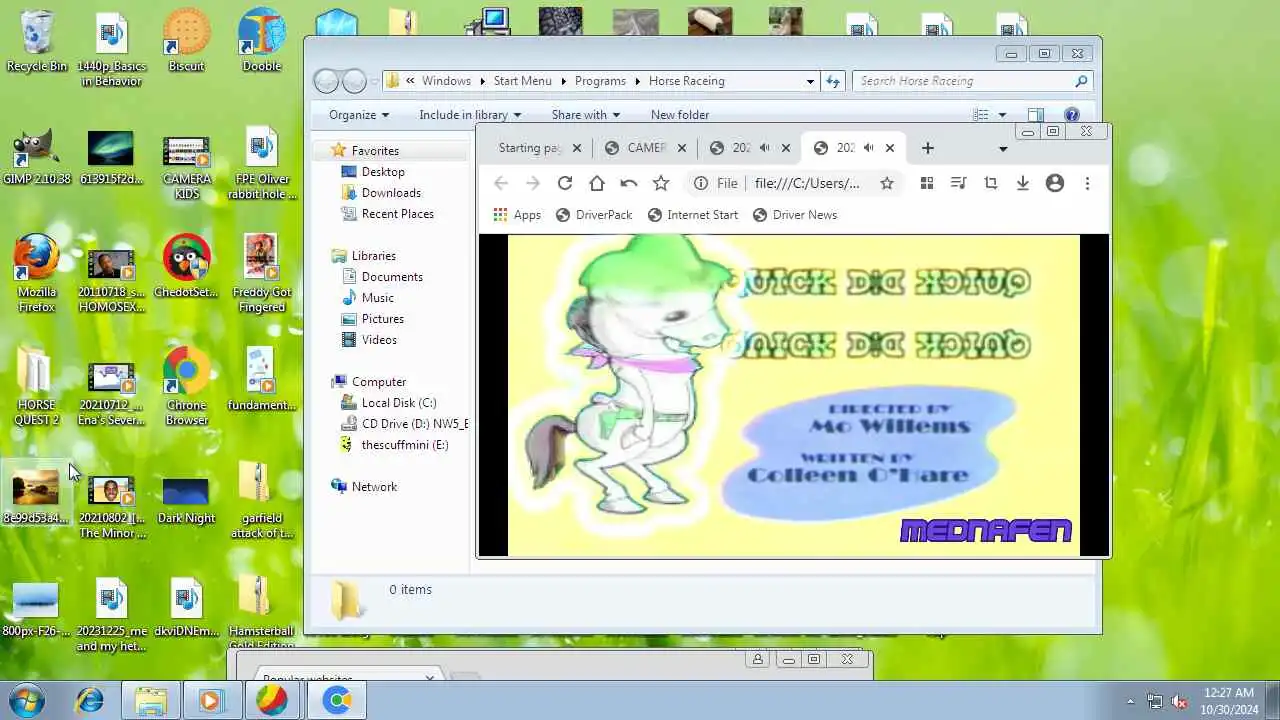Go forward using browser forward arrow
The width and height of the screenshot is (1280, 720).
(533, 183)
